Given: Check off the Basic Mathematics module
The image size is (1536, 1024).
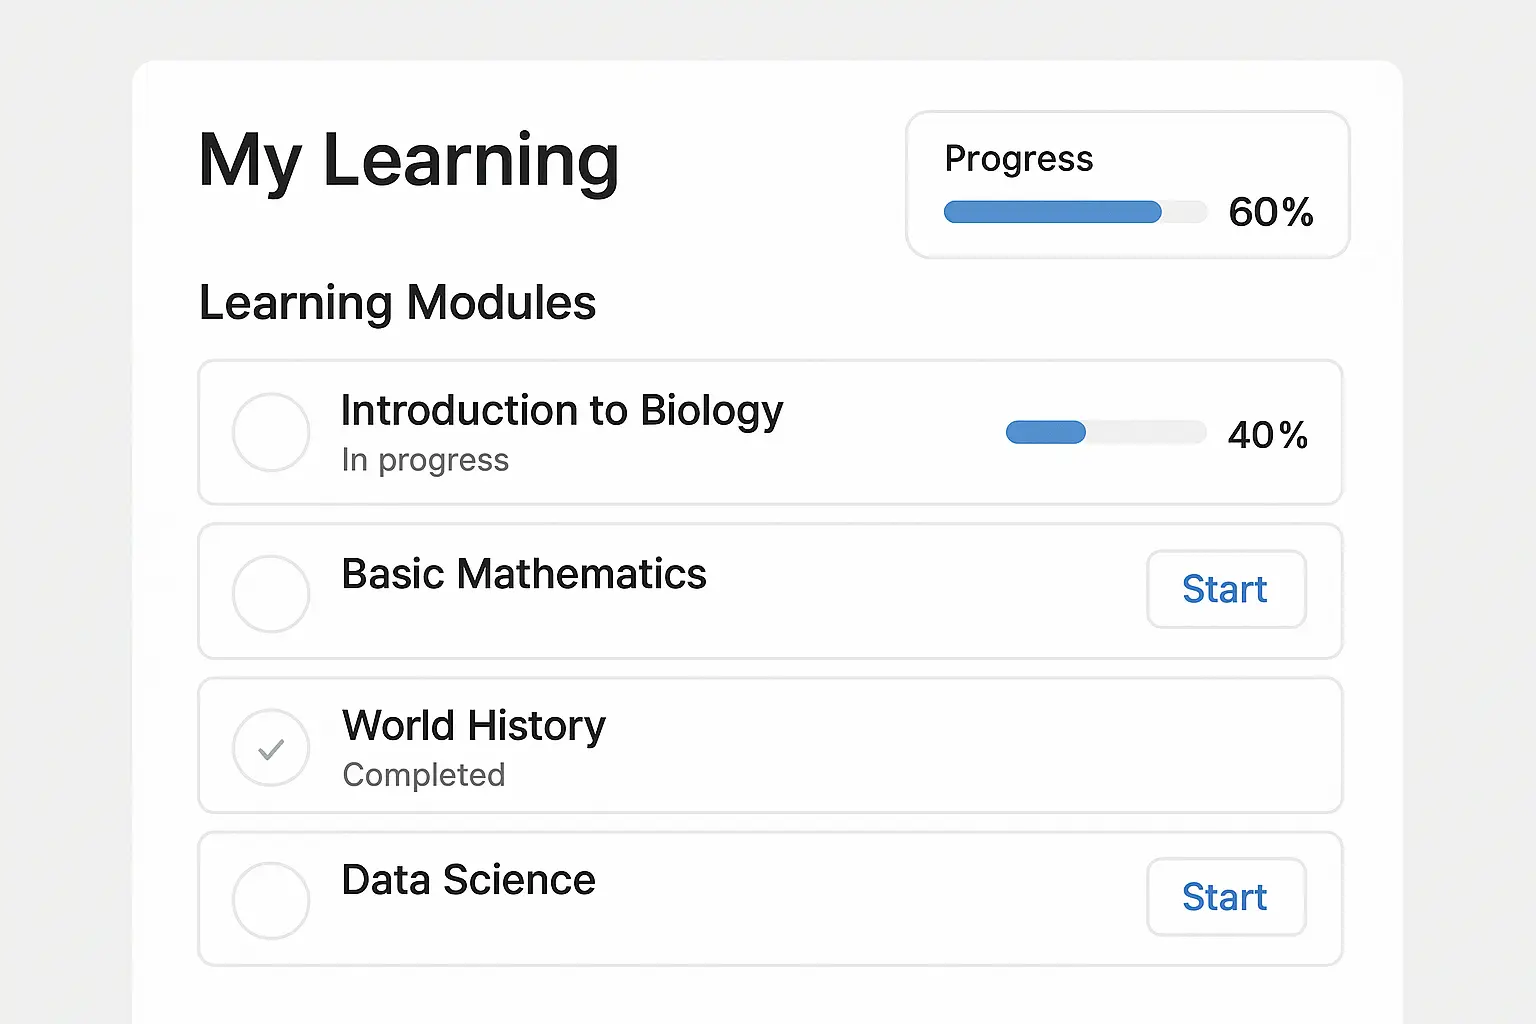Looking at the screenshot, I should 271,593.
